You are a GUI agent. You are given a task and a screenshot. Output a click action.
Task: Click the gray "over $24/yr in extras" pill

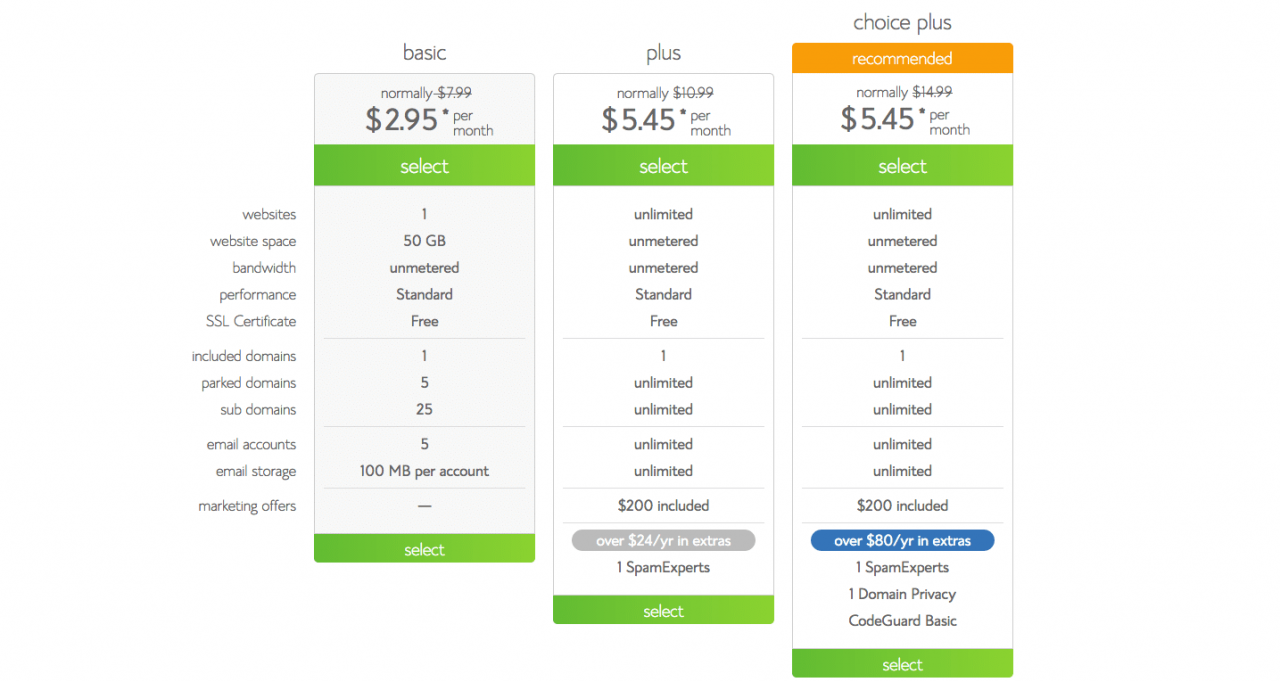click(663, 541)
